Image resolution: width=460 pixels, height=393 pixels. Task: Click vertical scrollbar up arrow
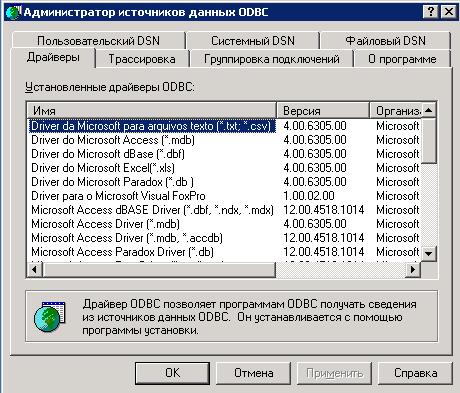429,110
